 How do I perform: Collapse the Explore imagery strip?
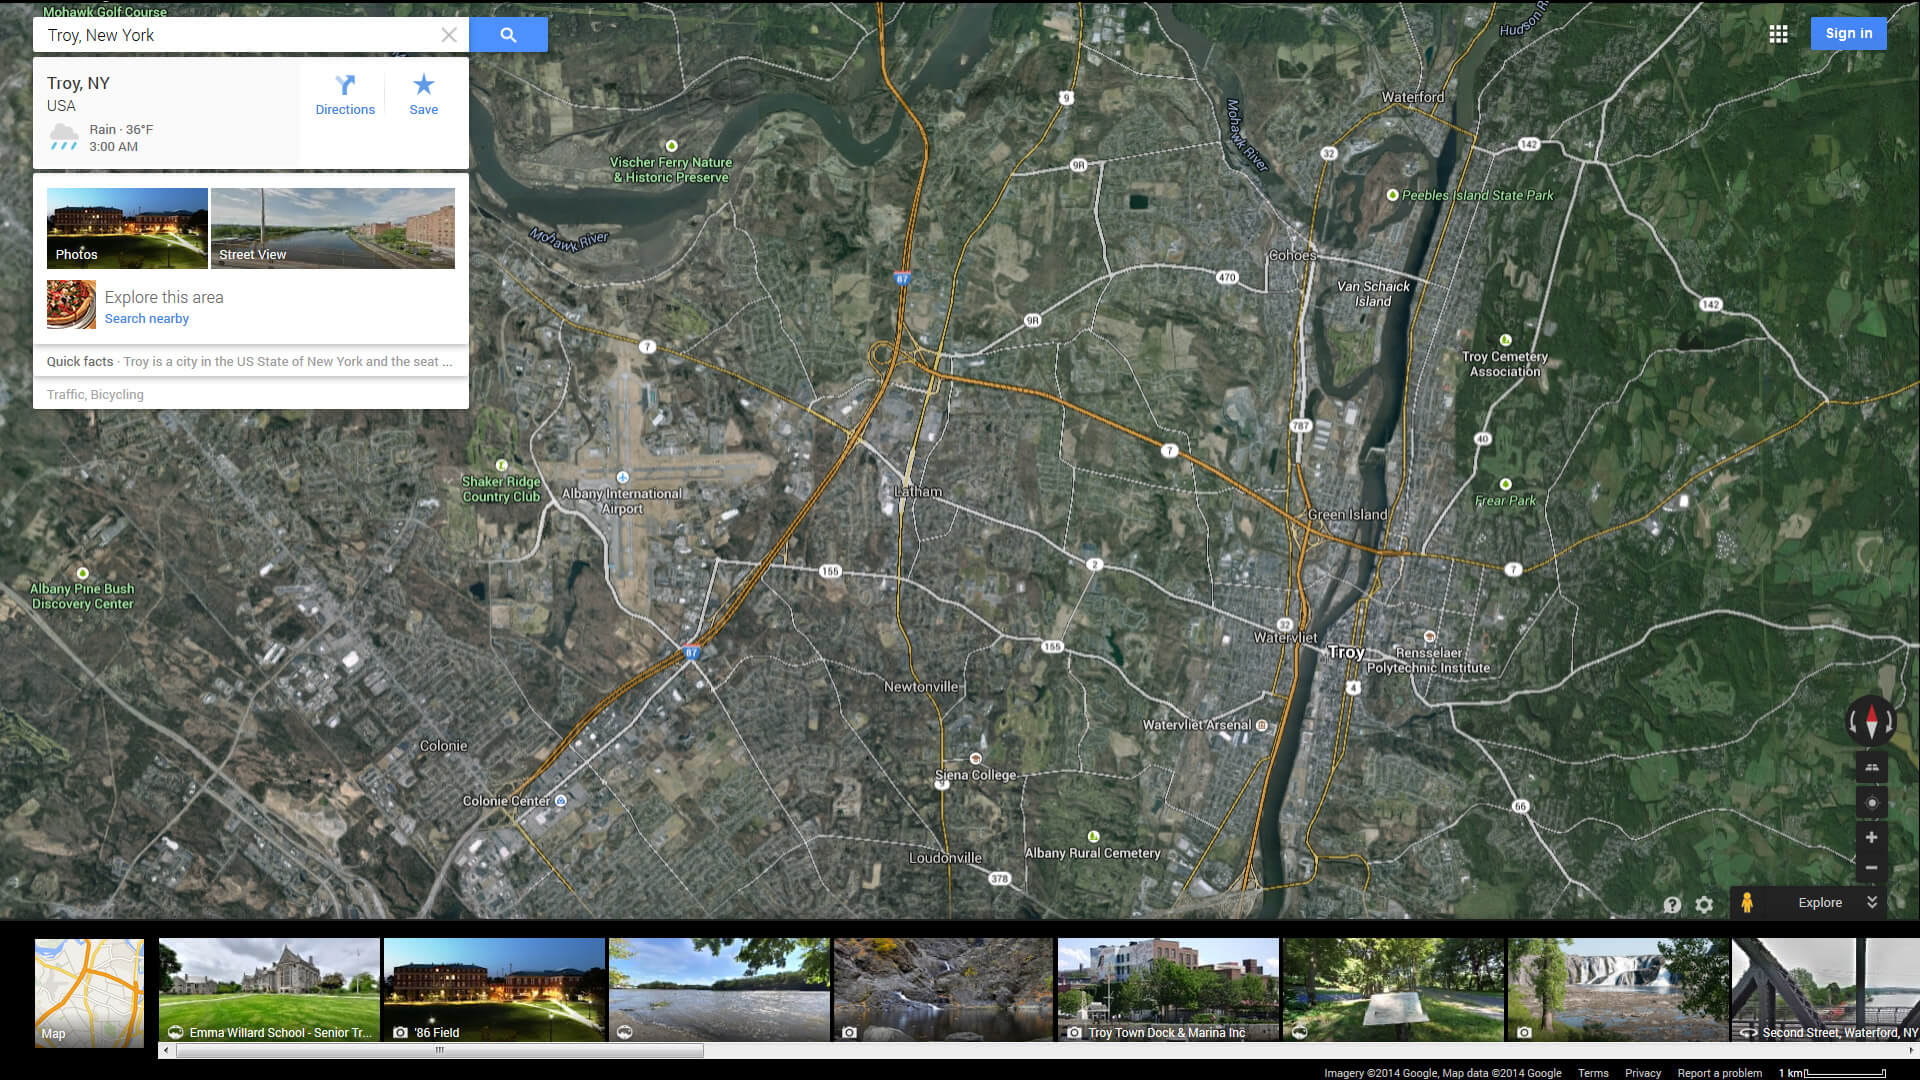(x=1872, y=902)
